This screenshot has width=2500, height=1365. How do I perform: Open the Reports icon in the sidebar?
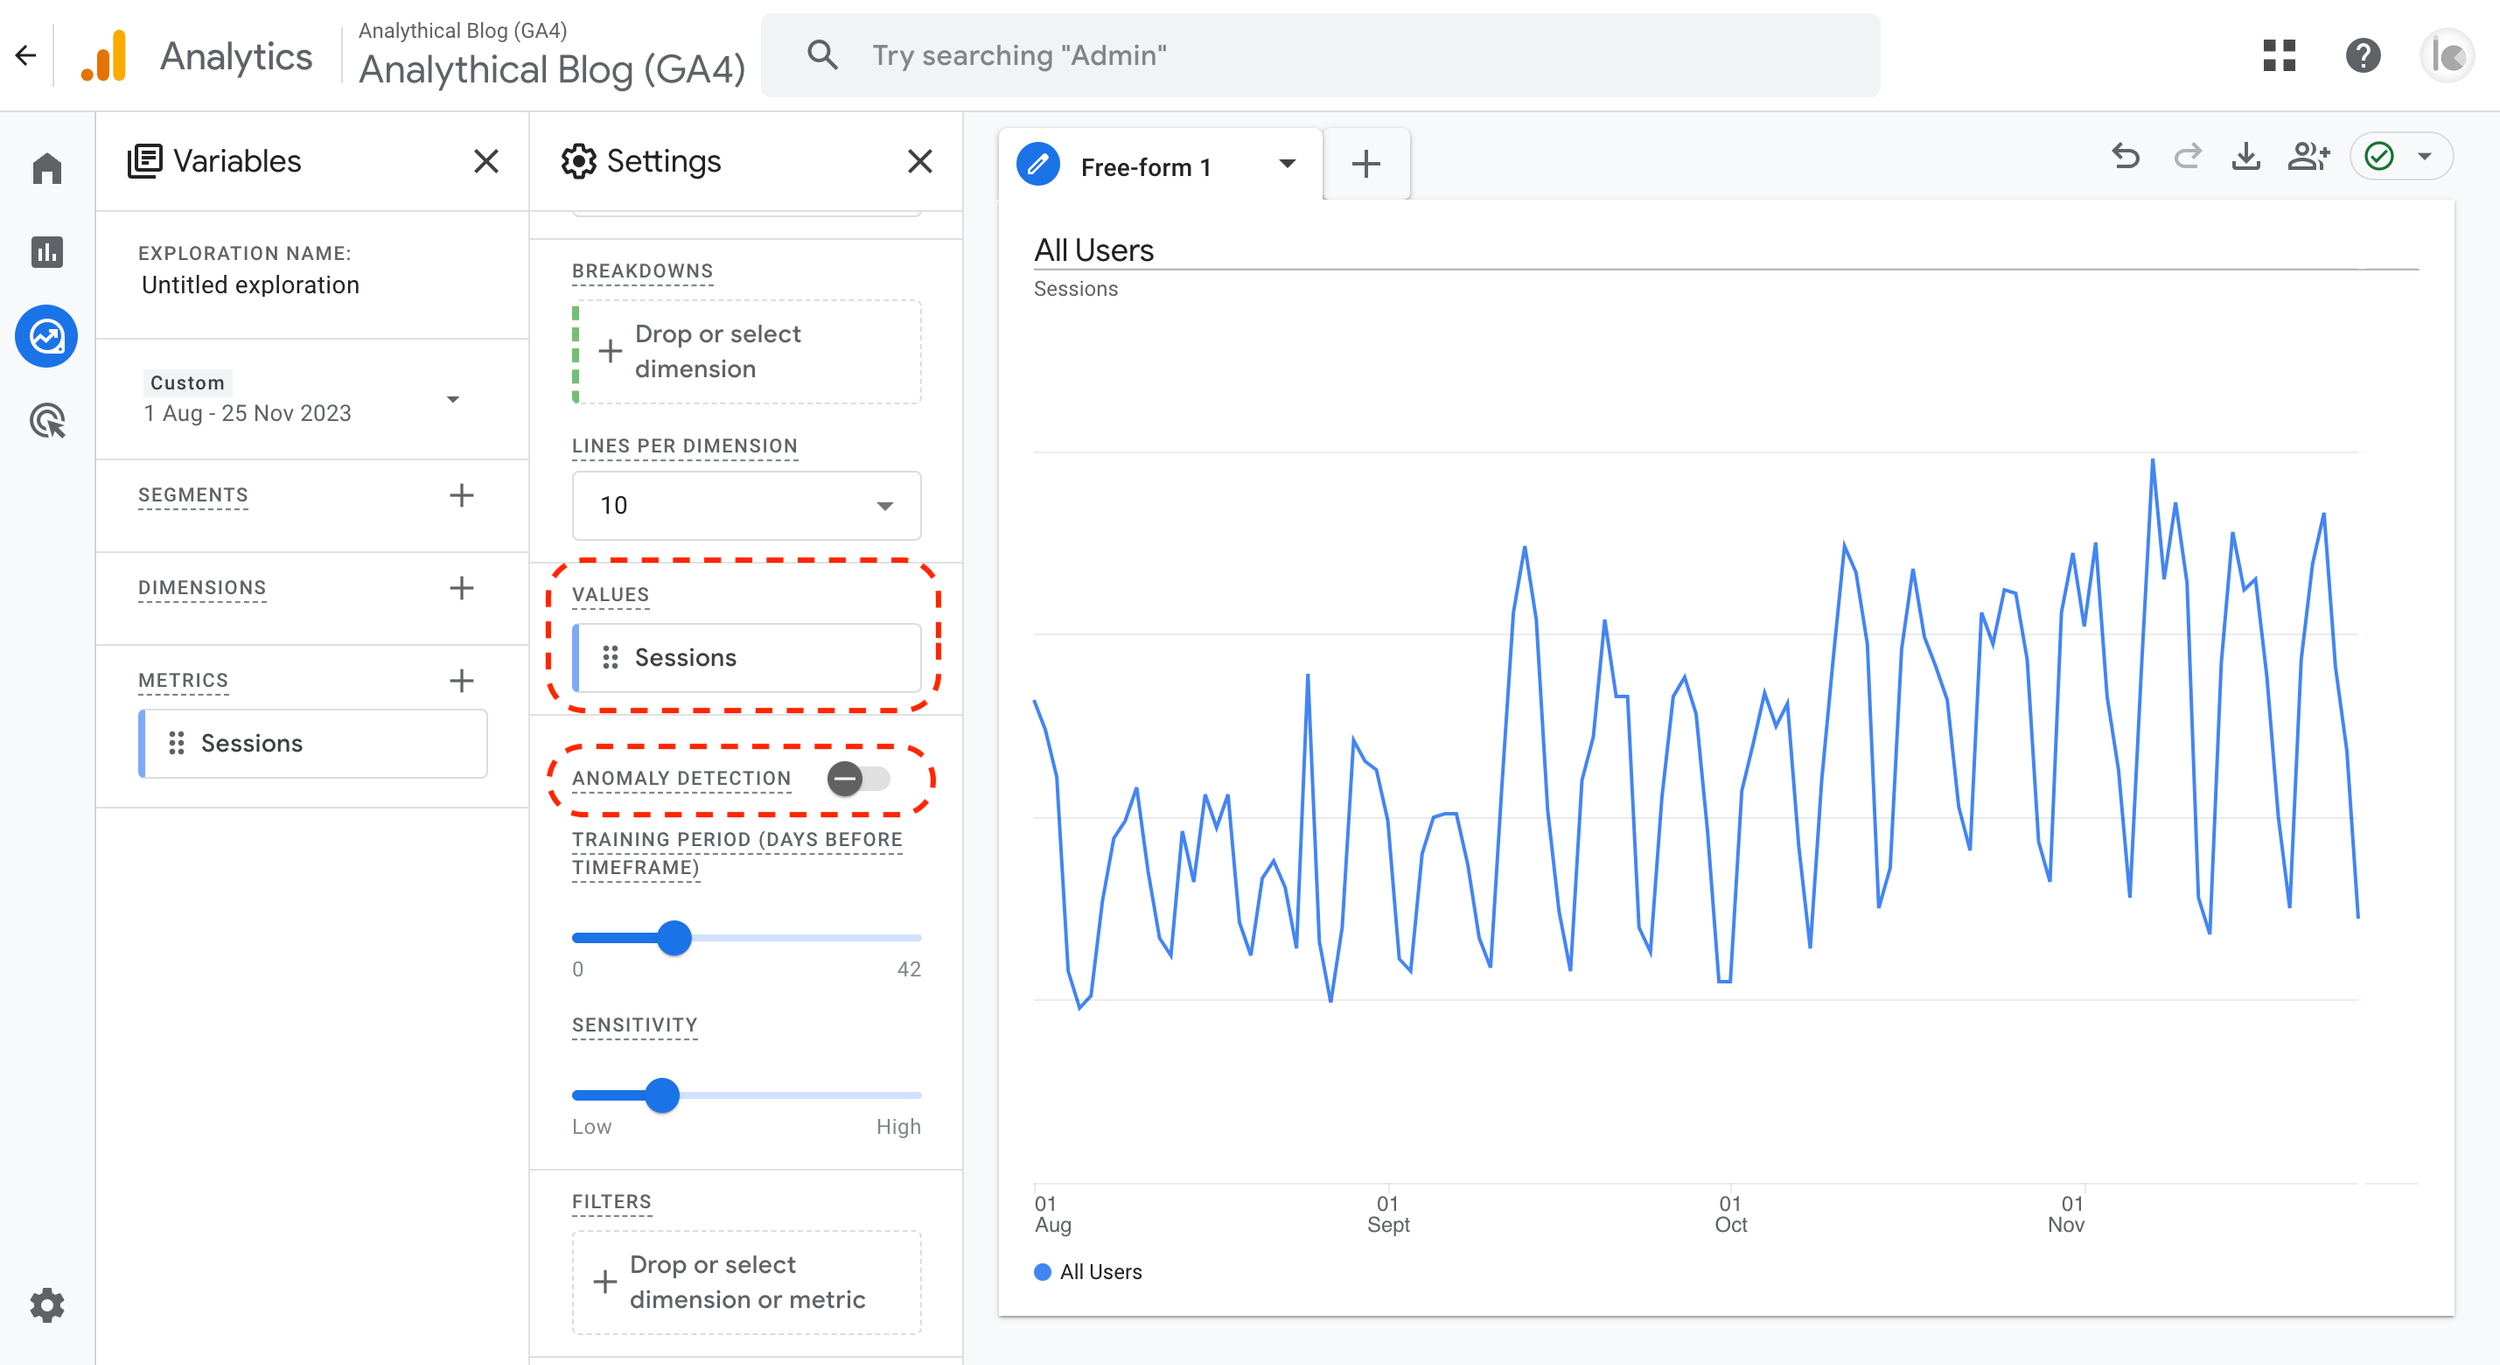pyautogui.click(x=47, y=252)
